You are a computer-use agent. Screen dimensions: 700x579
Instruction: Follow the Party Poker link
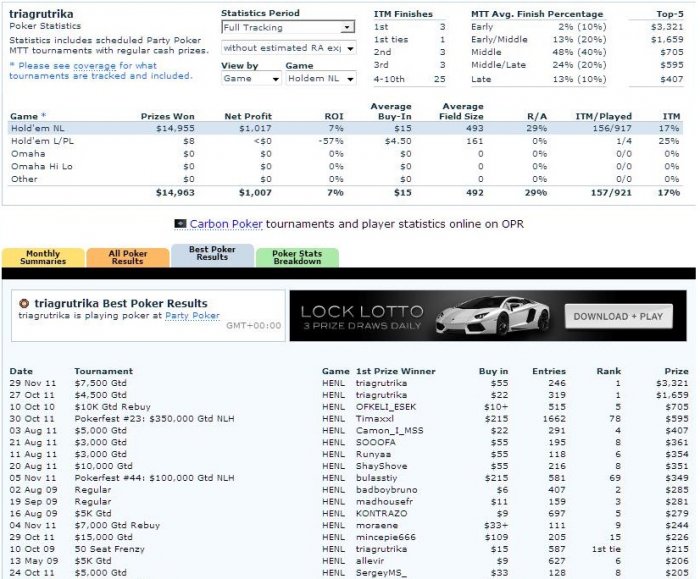[192, 316]
